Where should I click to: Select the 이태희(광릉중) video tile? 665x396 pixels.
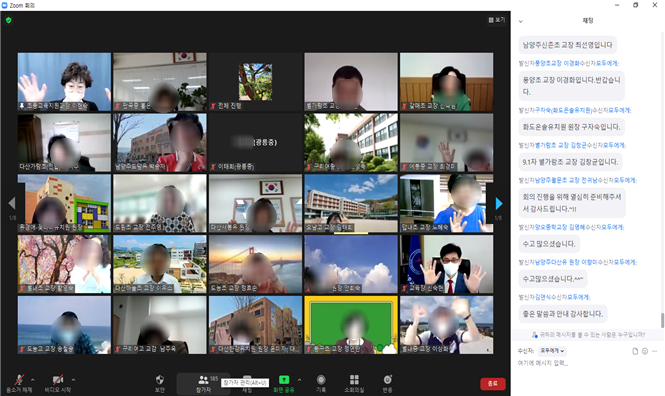click(x=255, y=142)
